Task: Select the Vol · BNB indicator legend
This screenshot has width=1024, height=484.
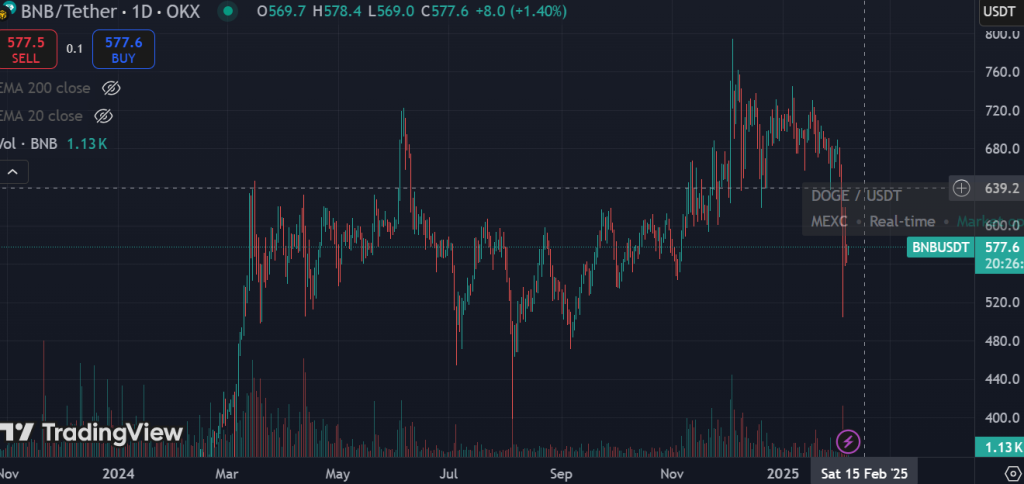Action: 28,144
